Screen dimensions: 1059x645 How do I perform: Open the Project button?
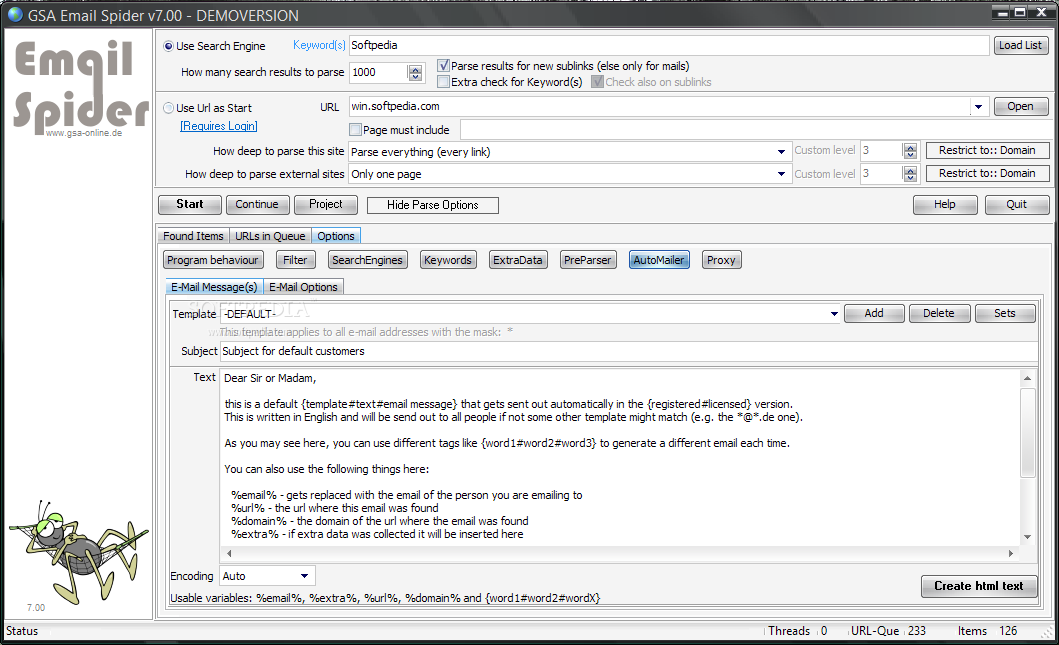tap(326, 205)
